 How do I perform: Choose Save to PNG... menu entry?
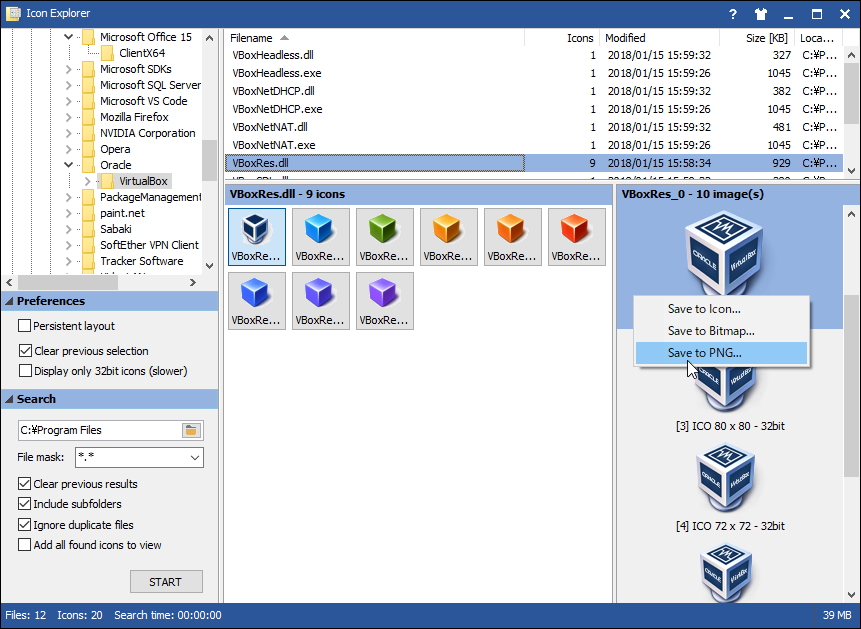click(722, 353)
